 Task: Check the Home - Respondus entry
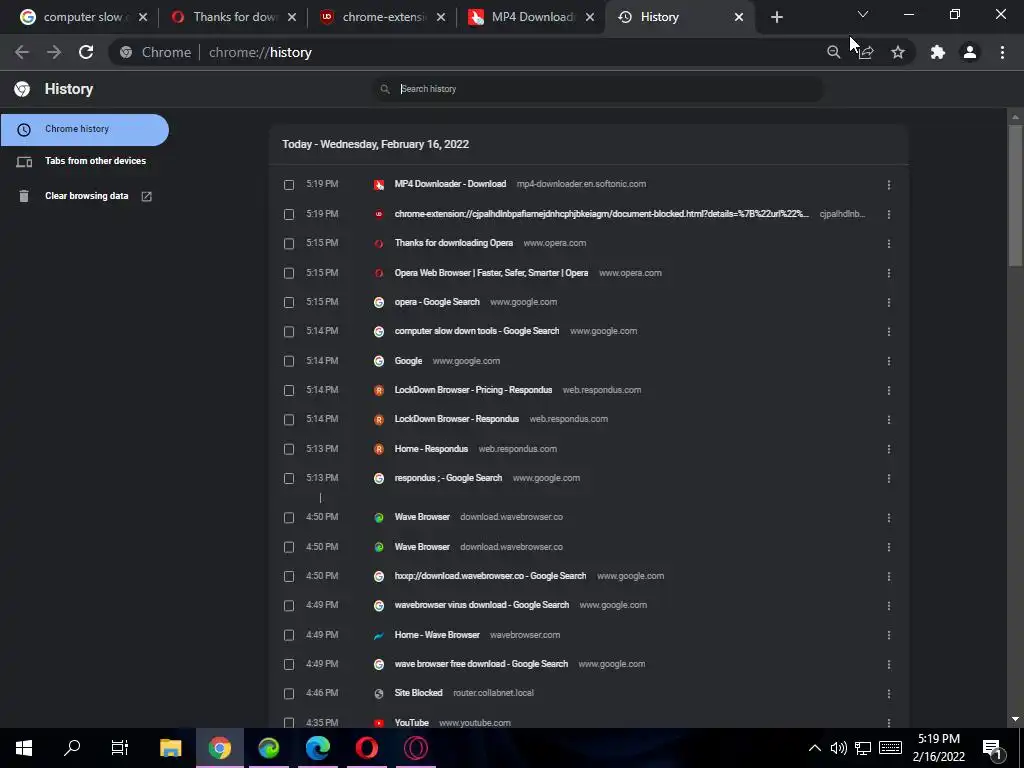click(289, 449)
